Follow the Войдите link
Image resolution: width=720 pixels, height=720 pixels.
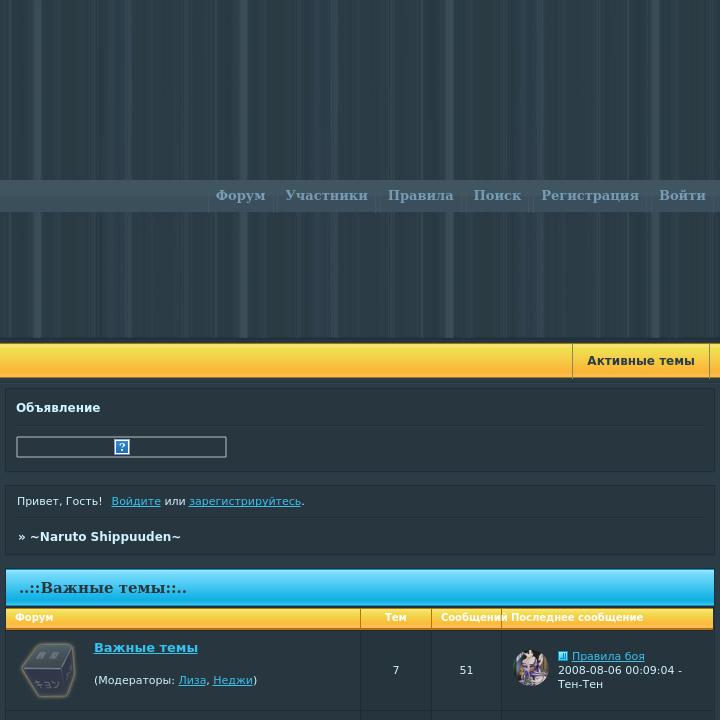point(136,501)
